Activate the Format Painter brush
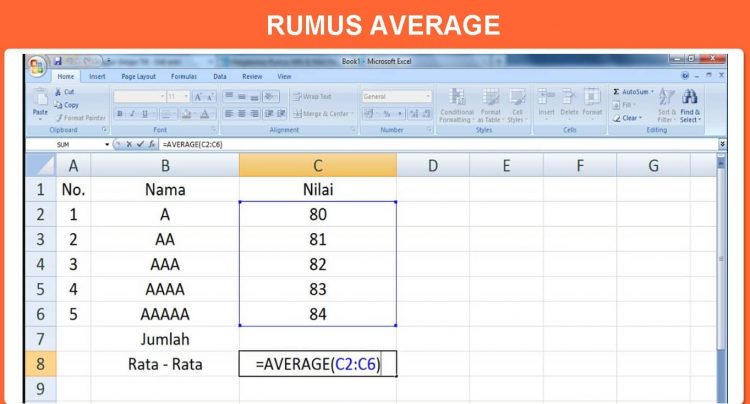 pyautogui.click(x=80, y=118)
